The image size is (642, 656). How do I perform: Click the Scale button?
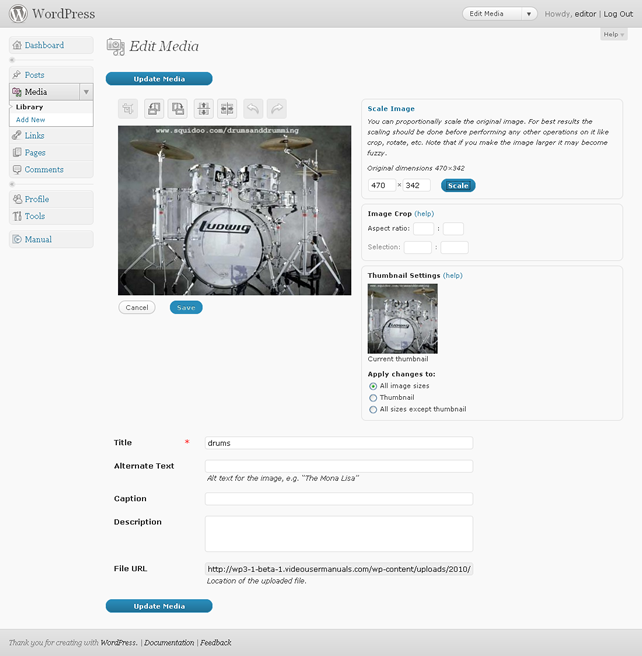[x=458, y=186]
